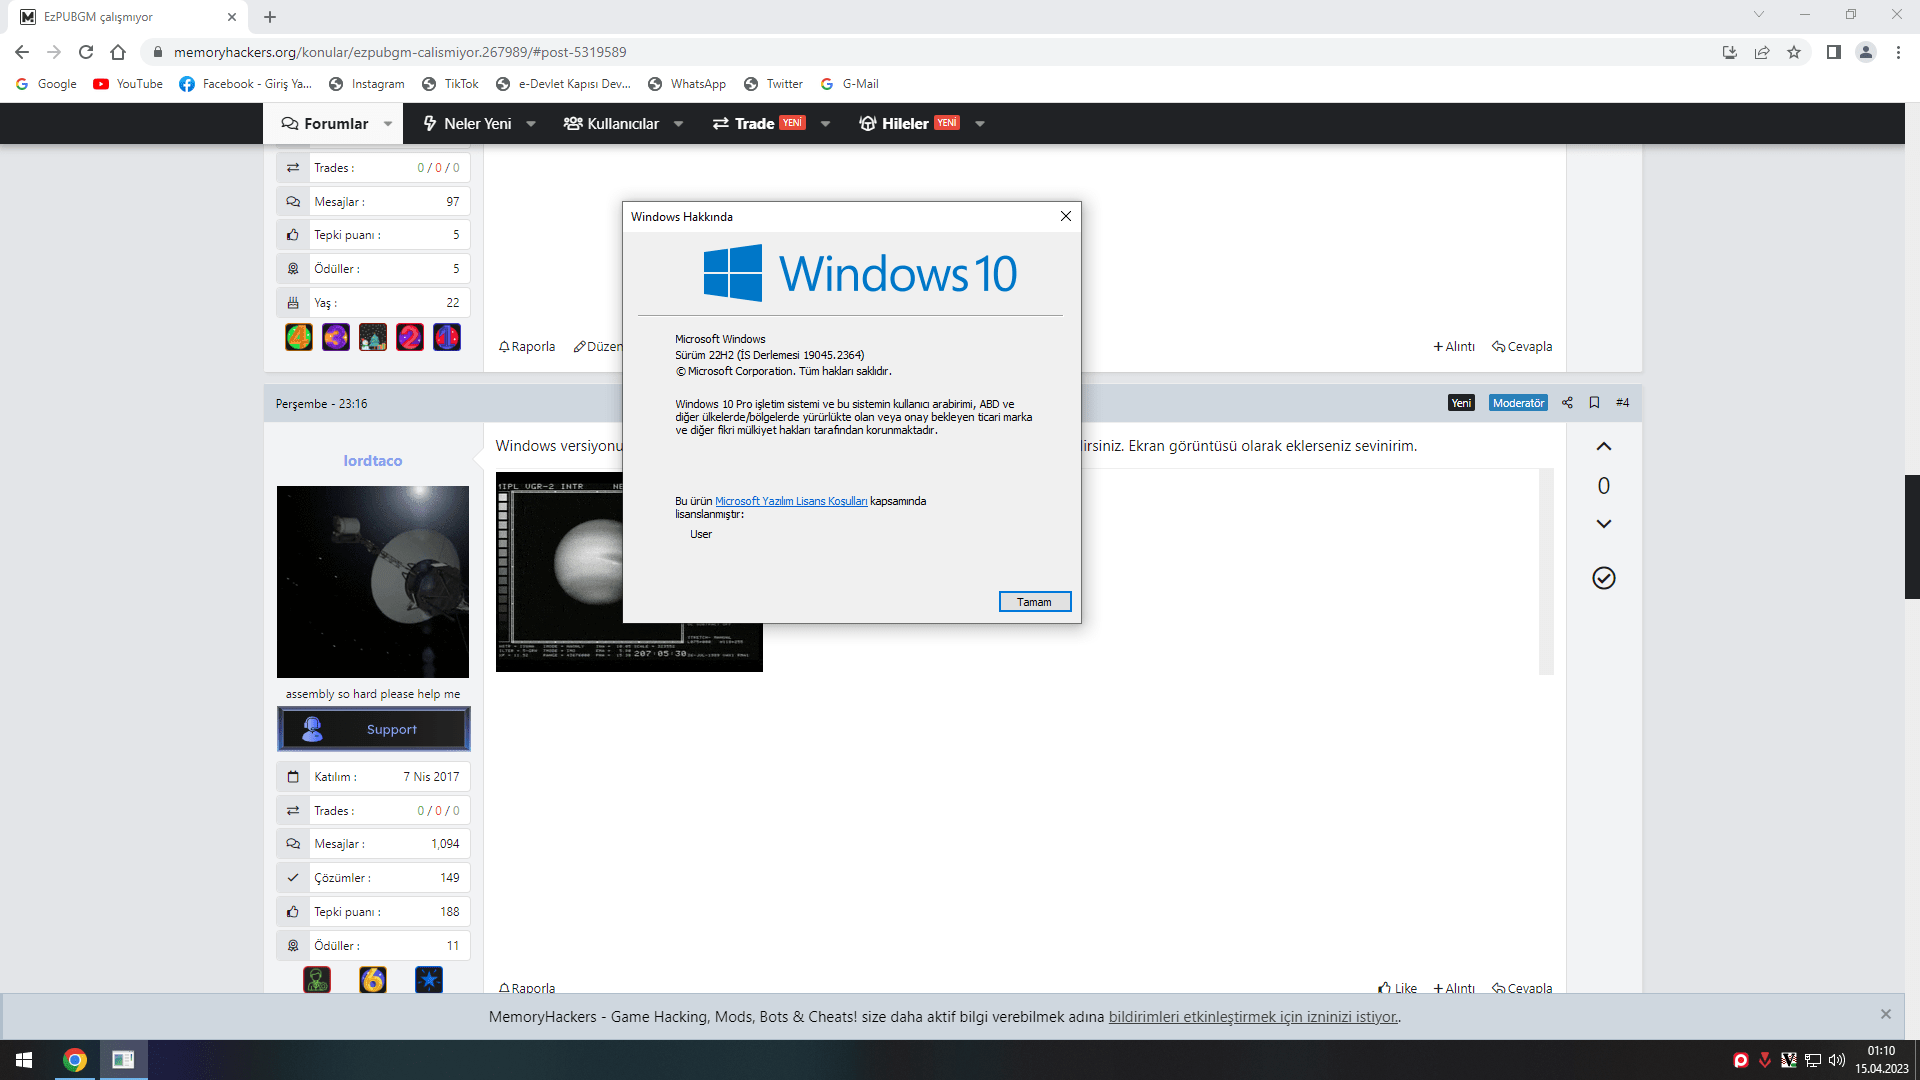Screen dimensions: 1920x1080
Task: Bookmark post #4
Action: tap(1594, 403)
